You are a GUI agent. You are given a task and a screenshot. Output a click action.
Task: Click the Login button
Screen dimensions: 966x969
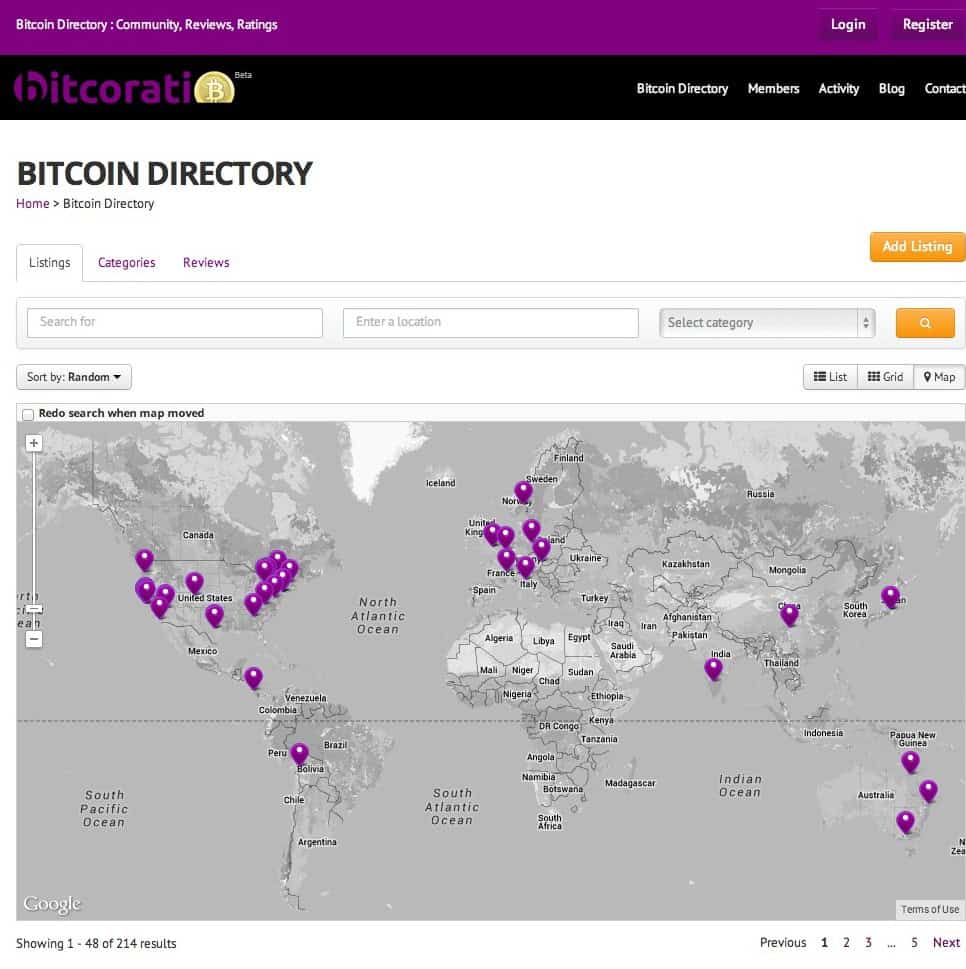[848, 25]
